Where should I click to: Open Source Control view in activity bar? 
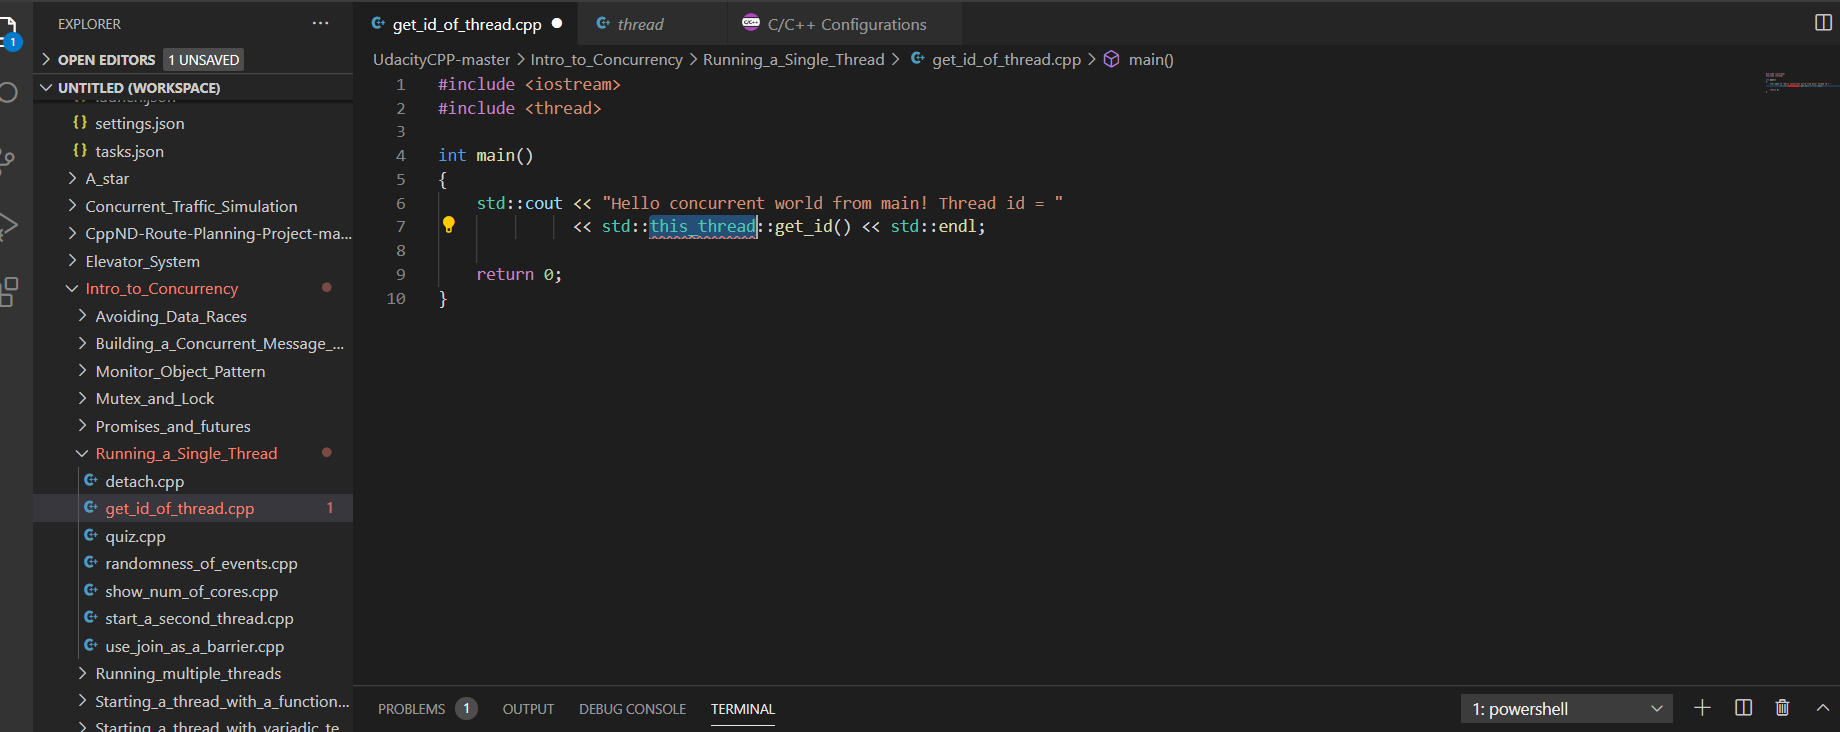(x=8, y=161)
